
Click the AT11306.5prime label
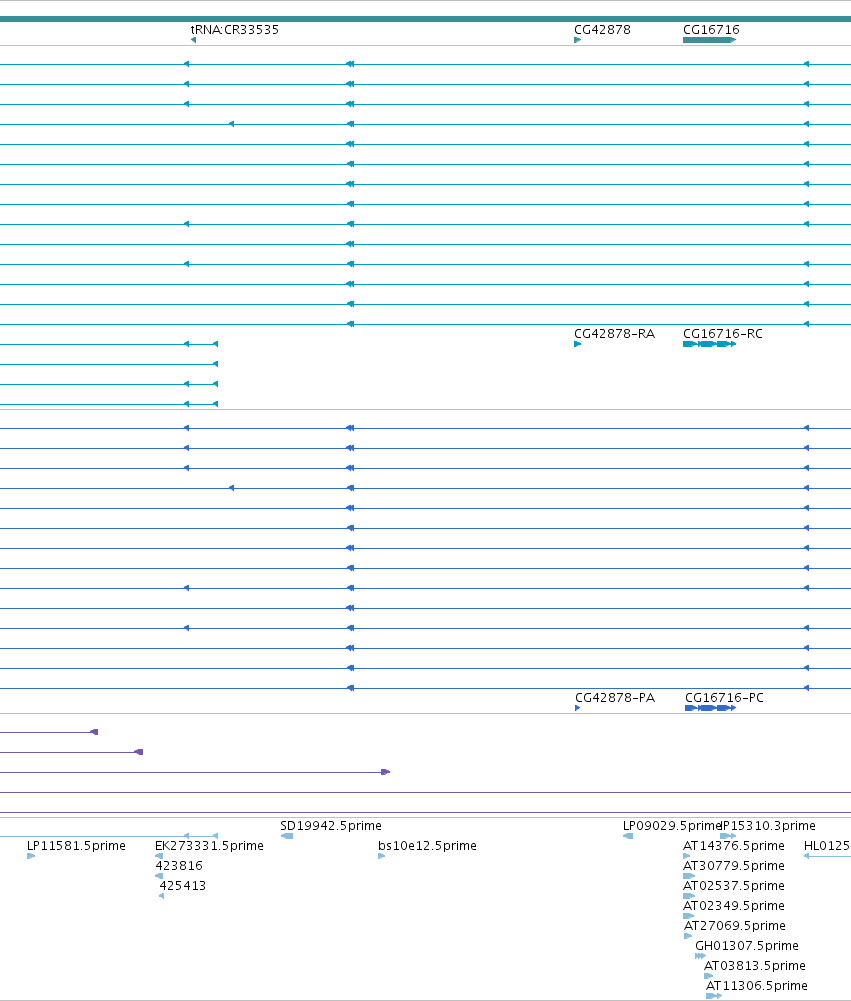(x=757, y=986)
